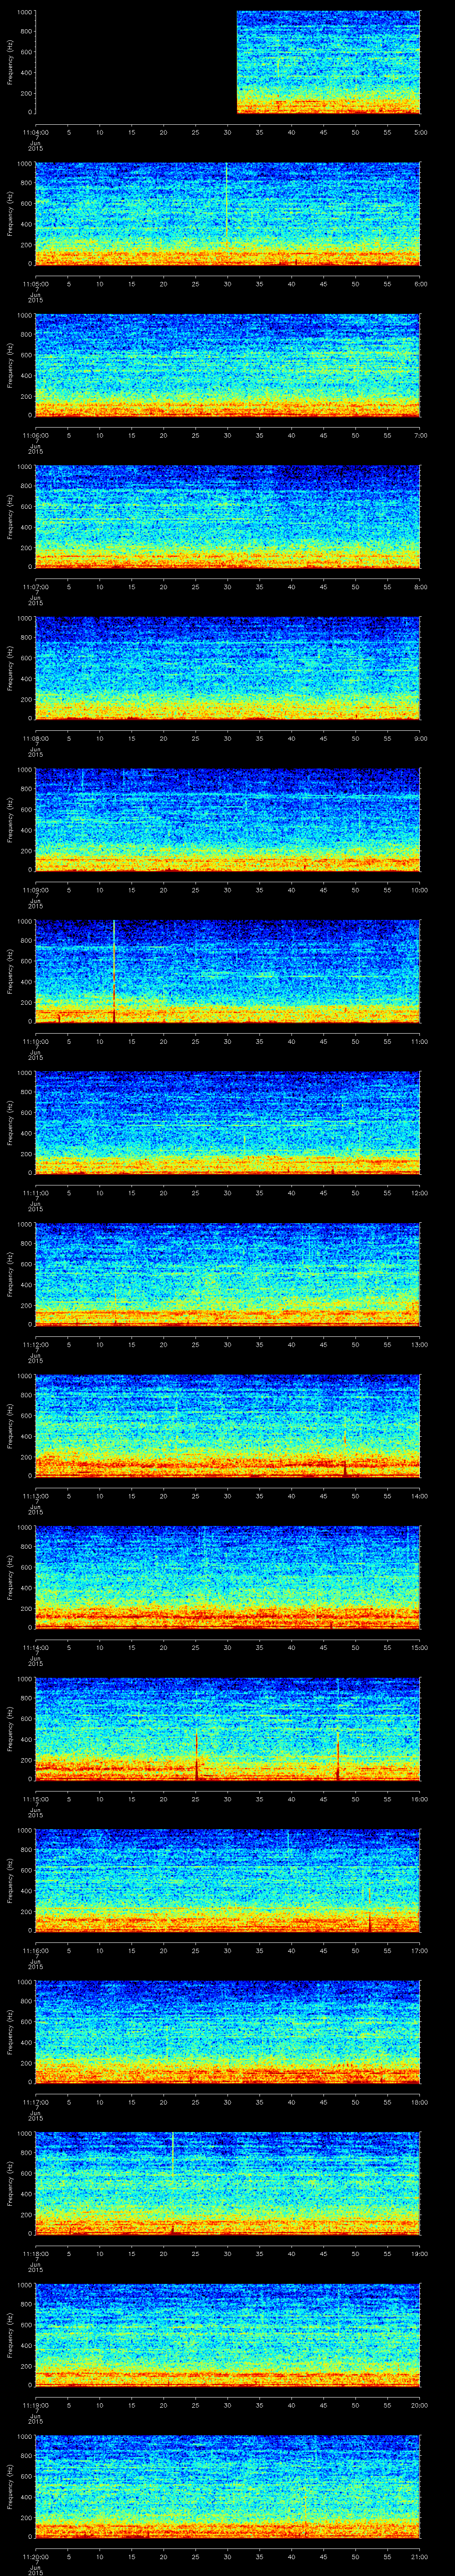The image size is (455, 2576).
Task: Open the 11:07 spectrogram panel
Action: (228, 516)
